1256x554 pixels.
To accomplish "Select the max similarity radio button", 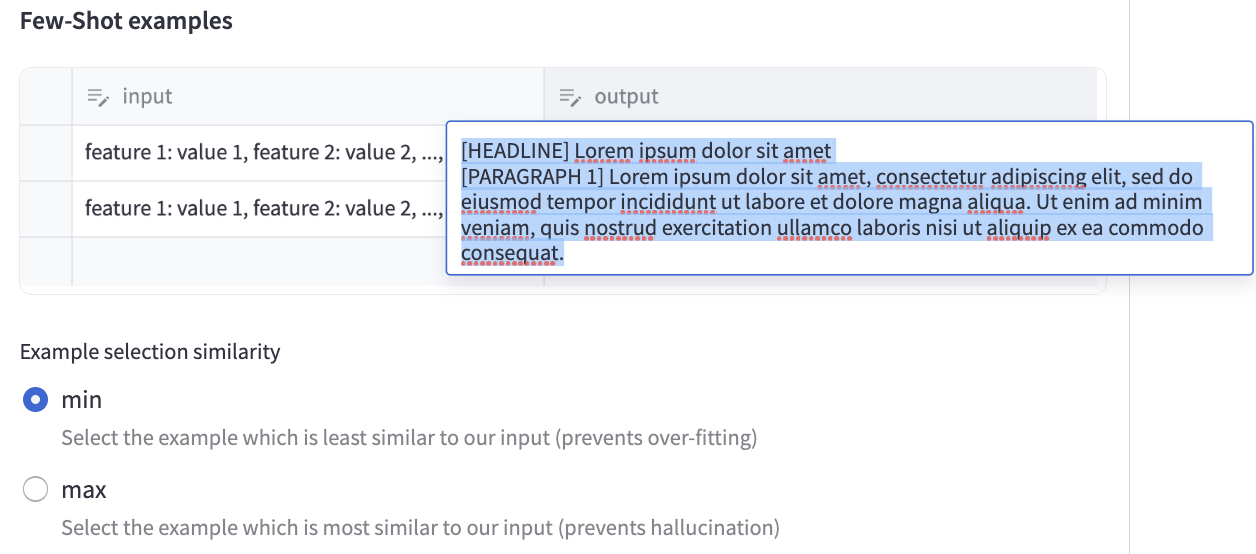I will click(x=35, y=490).
